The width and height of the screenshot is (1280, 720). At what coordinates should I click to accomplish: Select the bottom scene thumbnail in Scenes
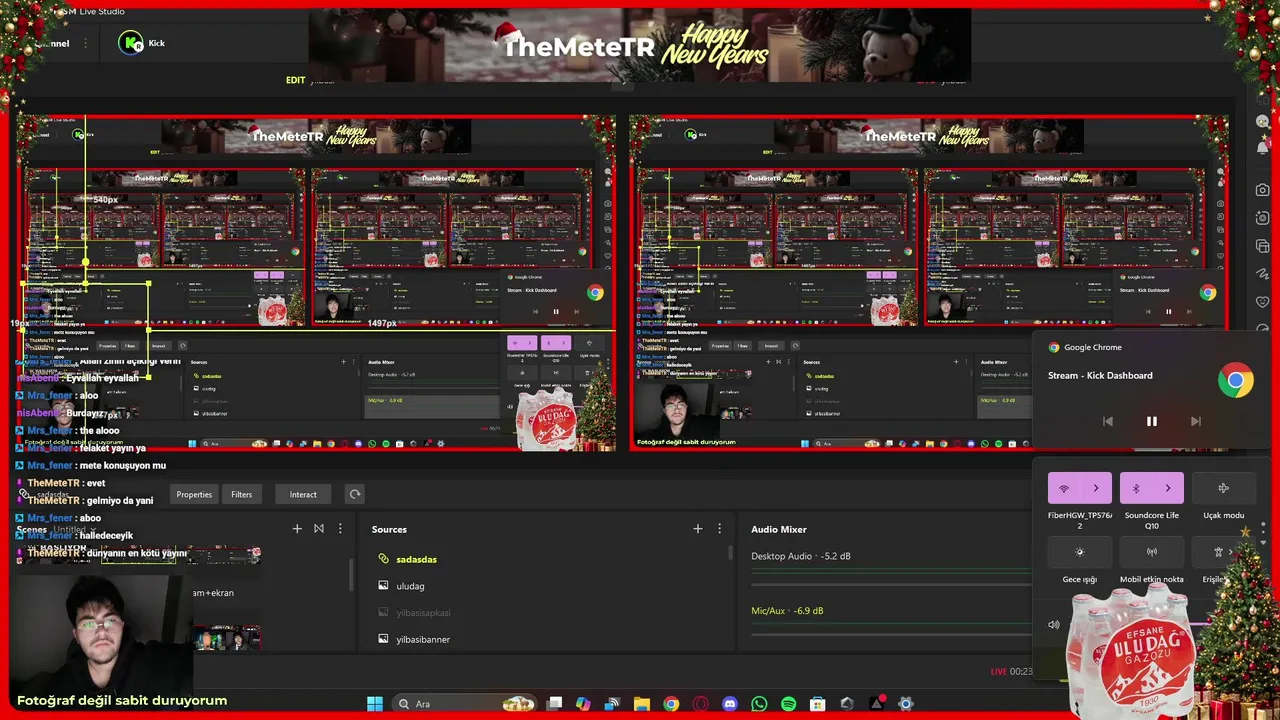click(228, 638)
